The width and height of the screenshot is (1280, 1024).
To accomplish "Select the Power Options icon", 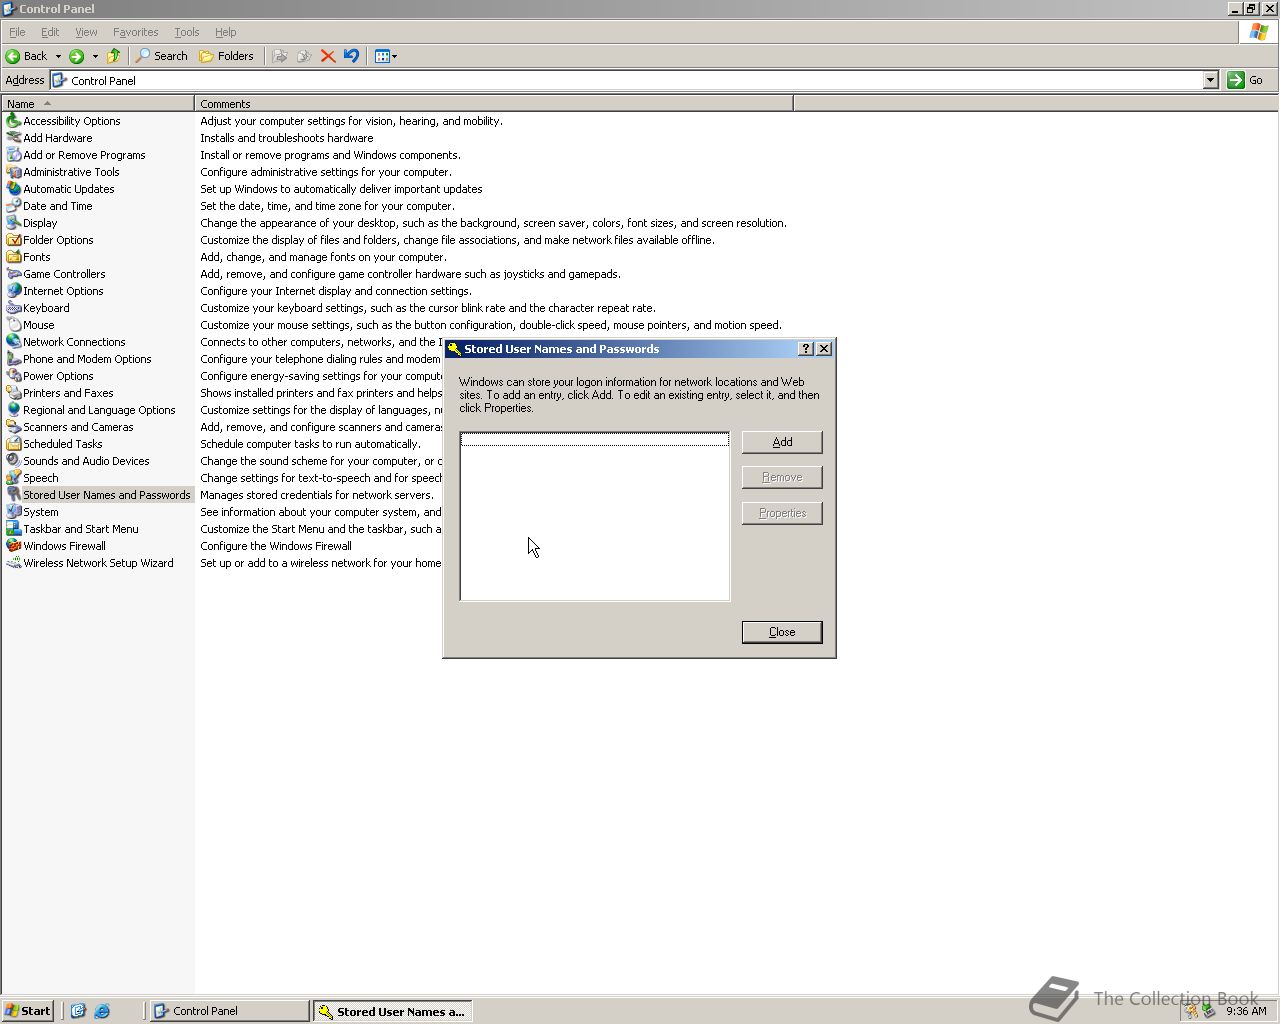I will click(13, 376).
